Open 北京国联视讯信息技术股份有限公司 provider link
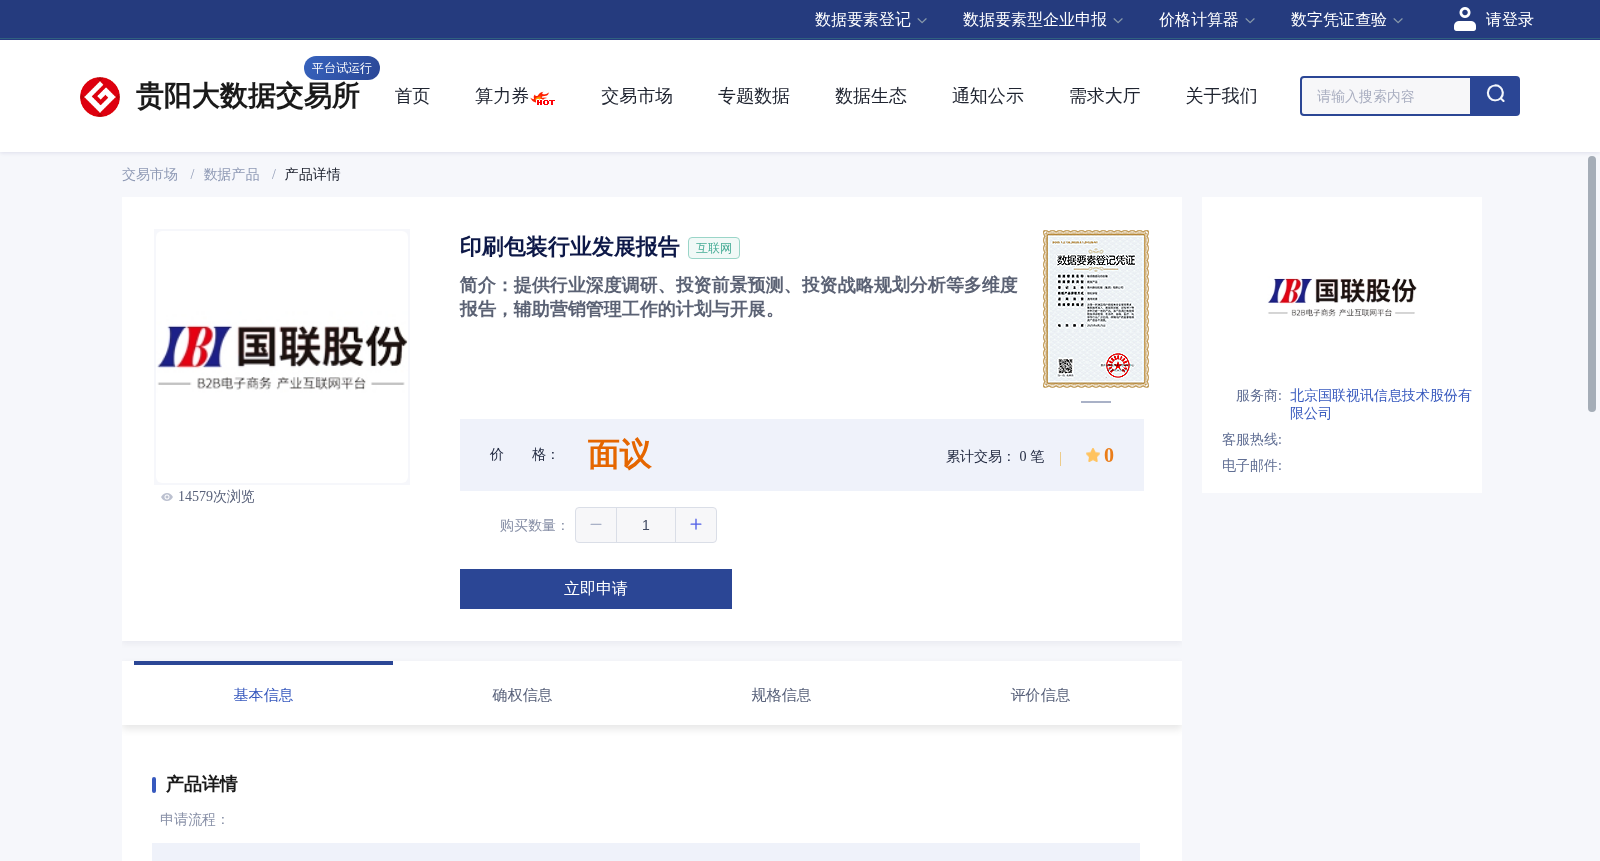Viewport: 1600px width, 861px height. tap(1380, 404)
